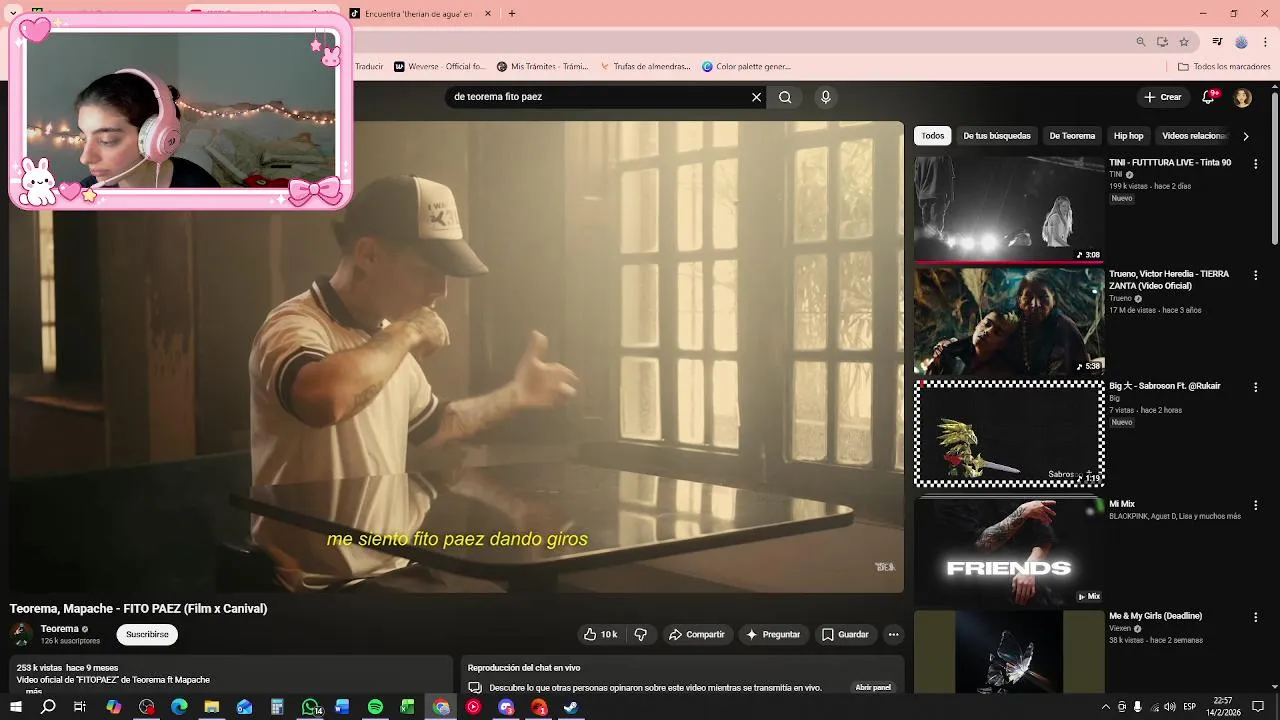Open options for TINI FUTTTURA LIVE video
Image resolution: width=1280 pixels, height=720 pixels.
1255,163
